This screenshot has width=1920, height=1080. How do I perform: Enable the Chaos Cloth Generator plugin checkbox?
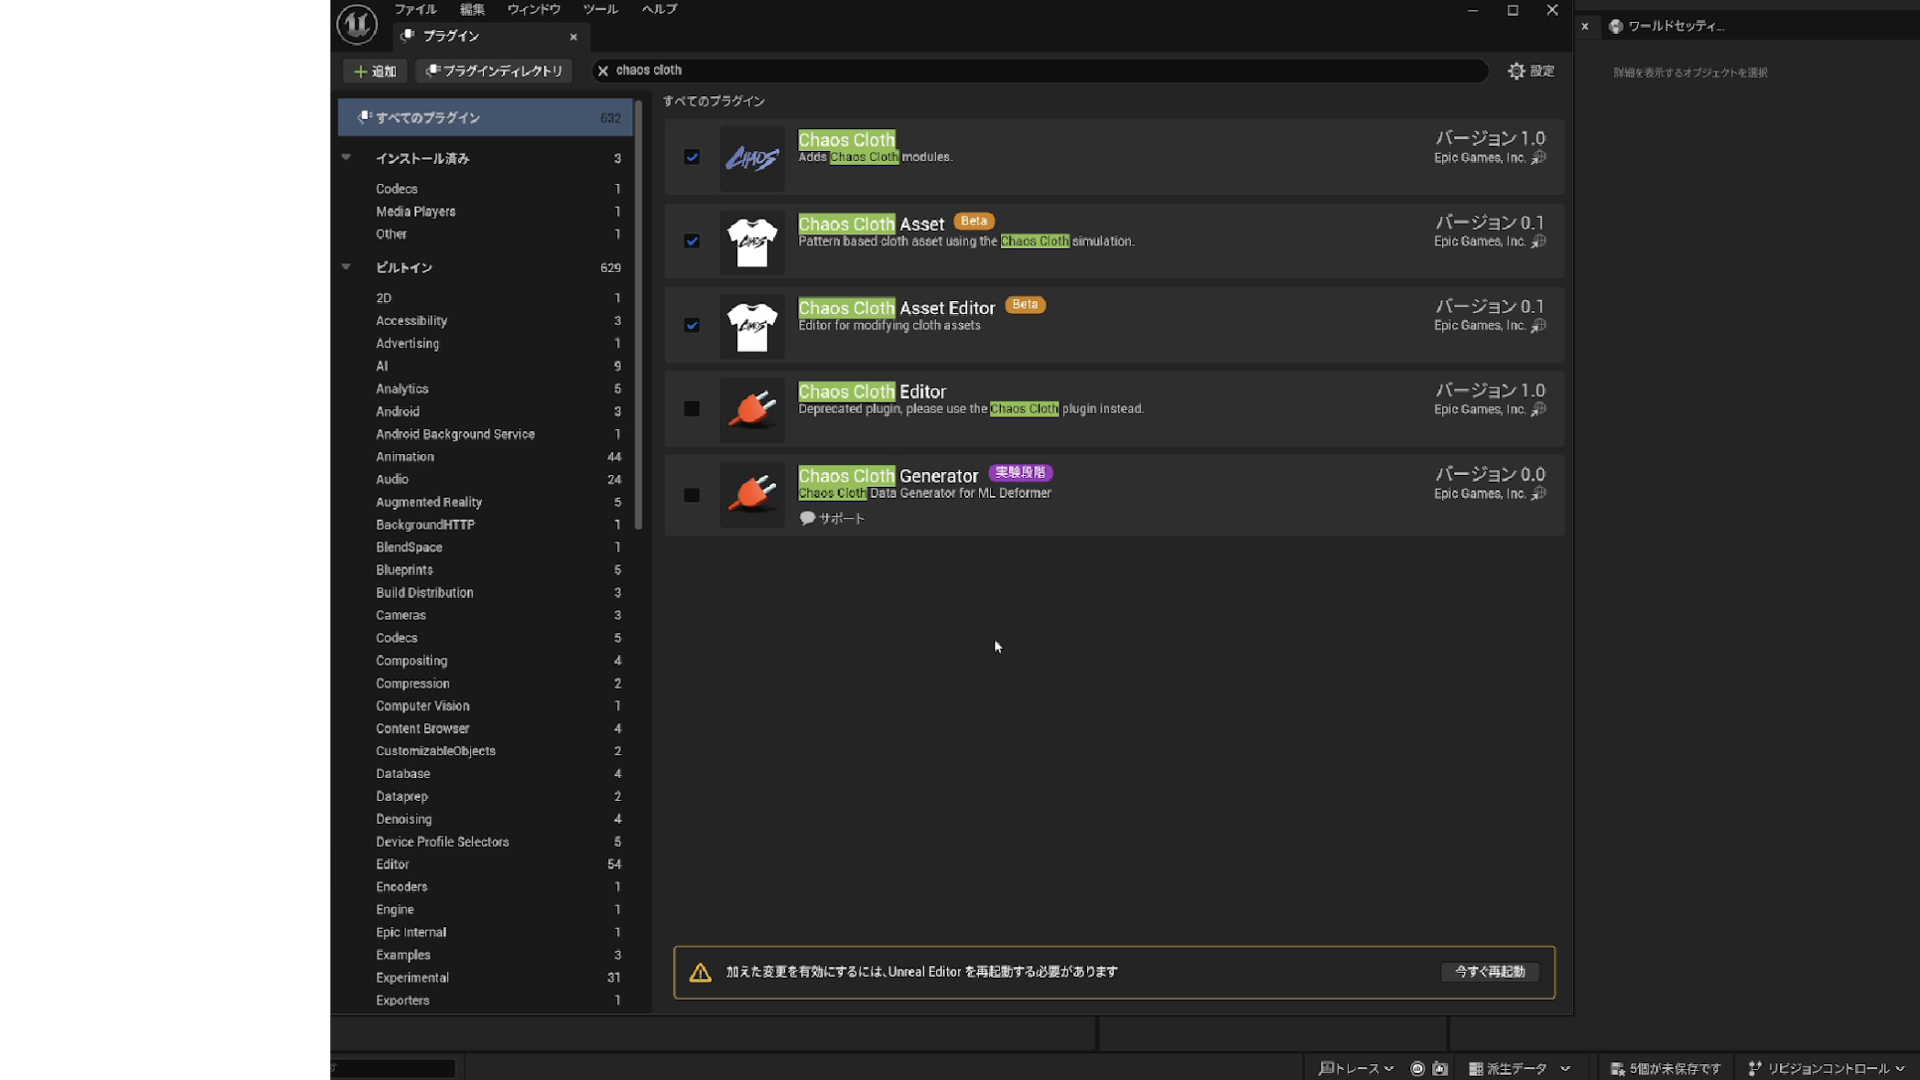[692, 495]
